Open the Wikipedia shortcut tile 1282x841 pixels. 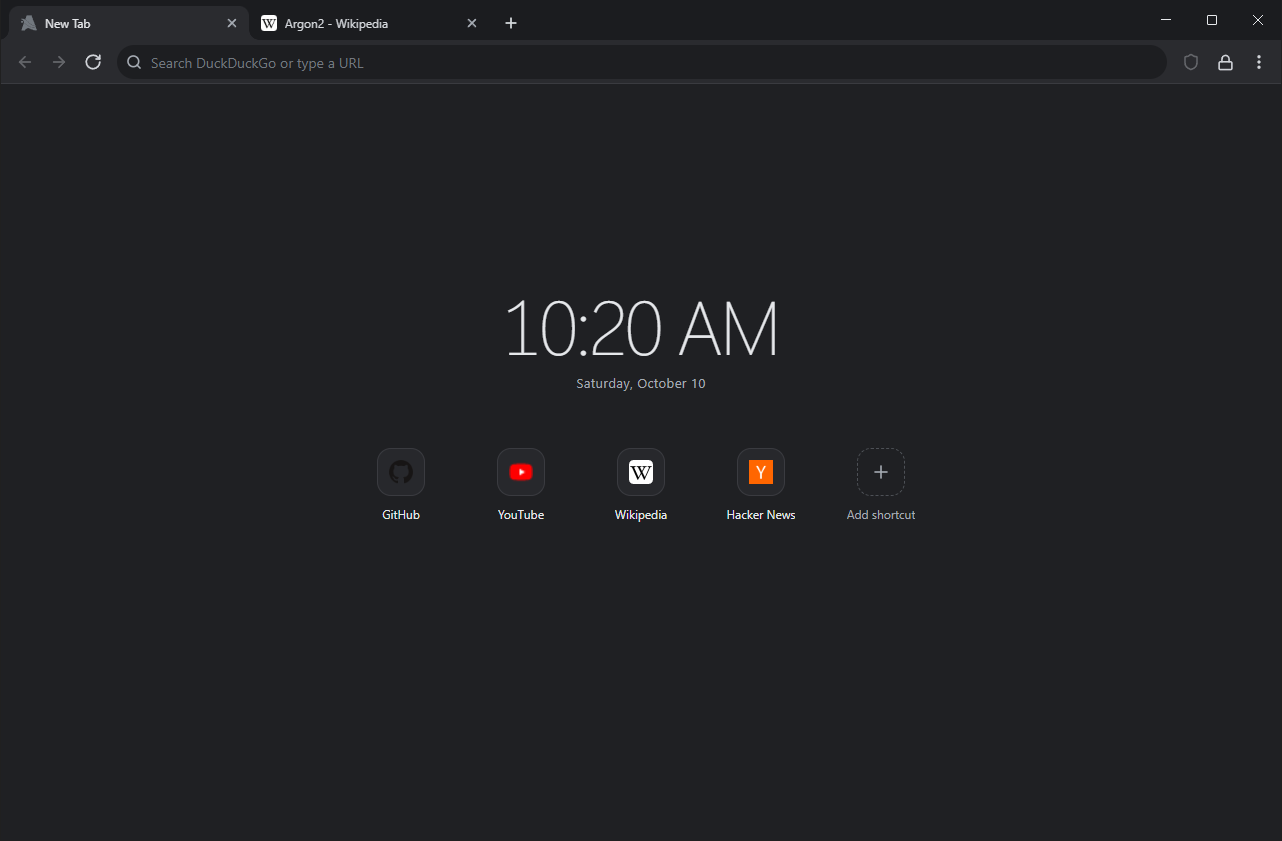[641, 472]
